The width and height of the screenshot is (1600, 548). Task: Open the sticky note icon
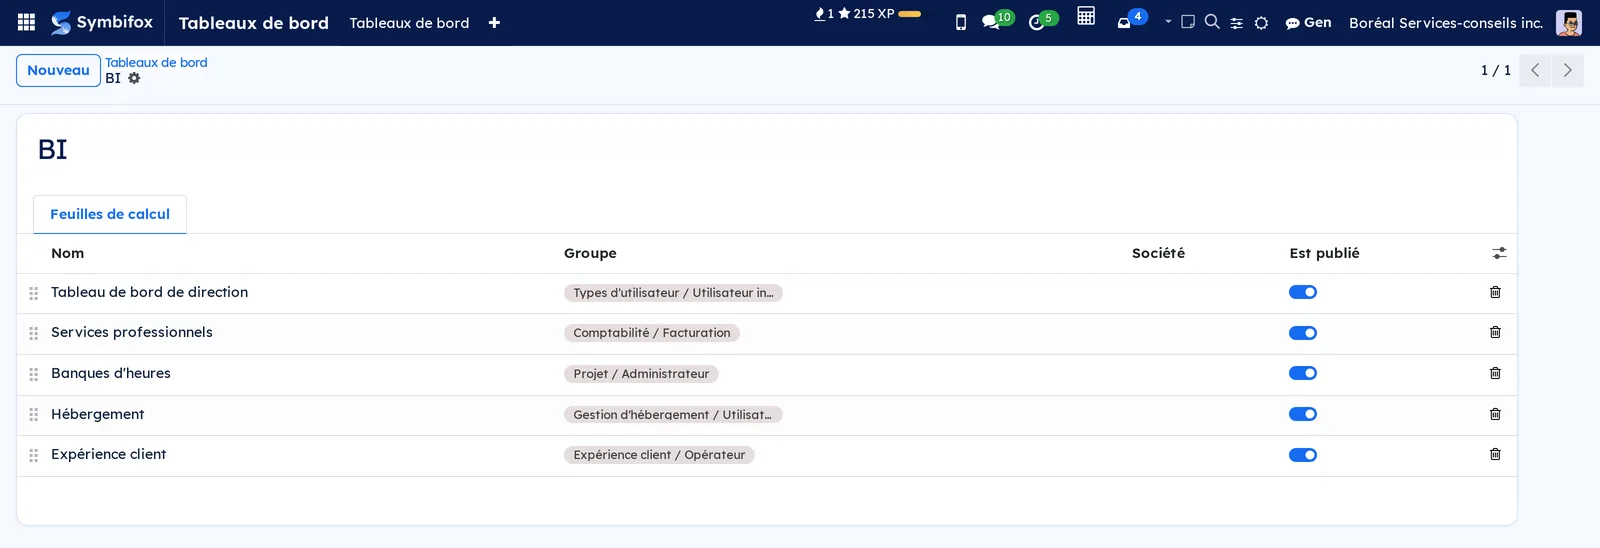(1188, 21)
